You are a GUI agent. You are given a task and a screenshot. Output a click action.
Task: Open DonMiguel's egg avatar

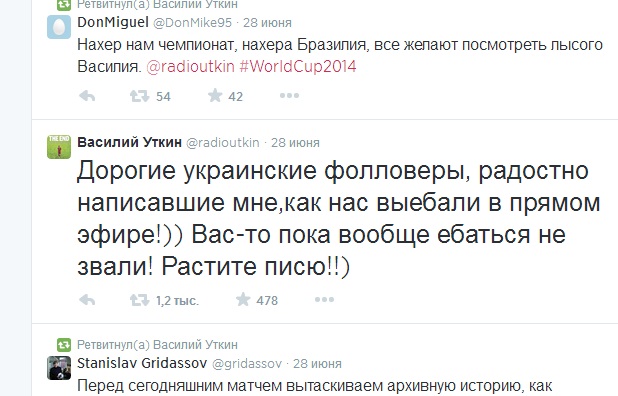click(x=59, y=27)
